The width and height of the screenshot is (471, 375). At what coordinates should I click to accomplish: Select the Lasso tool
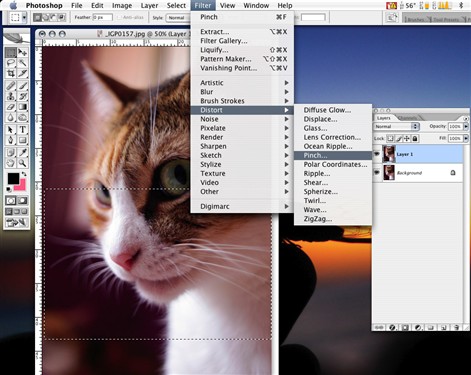tap(11, 63)
